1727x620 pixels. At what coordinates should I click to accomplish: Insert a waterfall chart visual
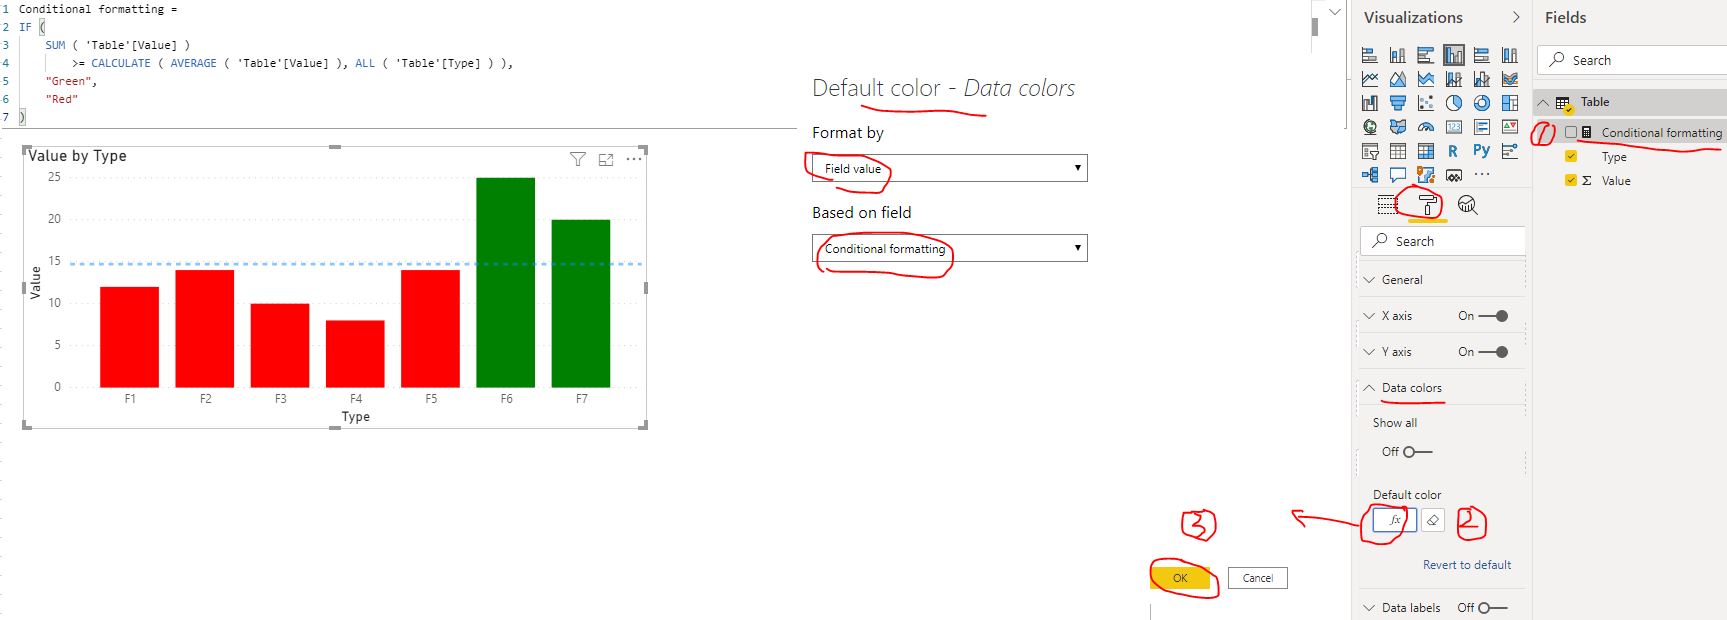pyautogui.click(x=1370, y=103)
